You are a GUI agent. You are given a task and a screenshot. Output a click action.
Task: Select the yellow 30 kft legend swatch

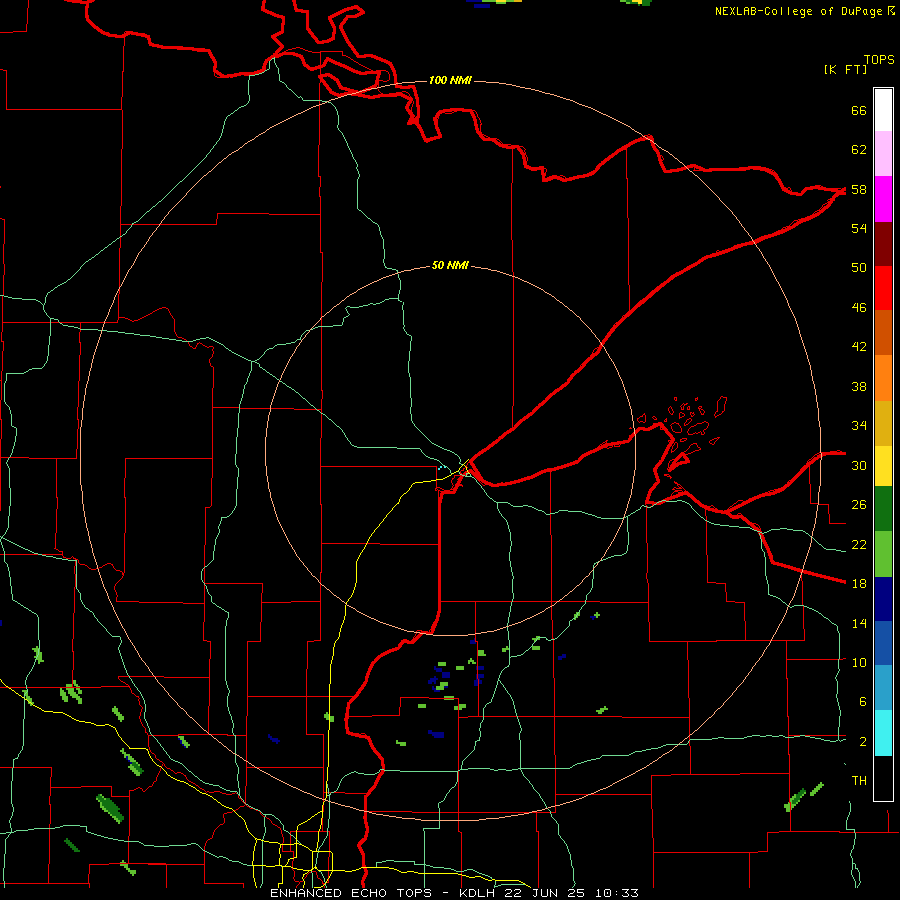click(x=883, y=465)
